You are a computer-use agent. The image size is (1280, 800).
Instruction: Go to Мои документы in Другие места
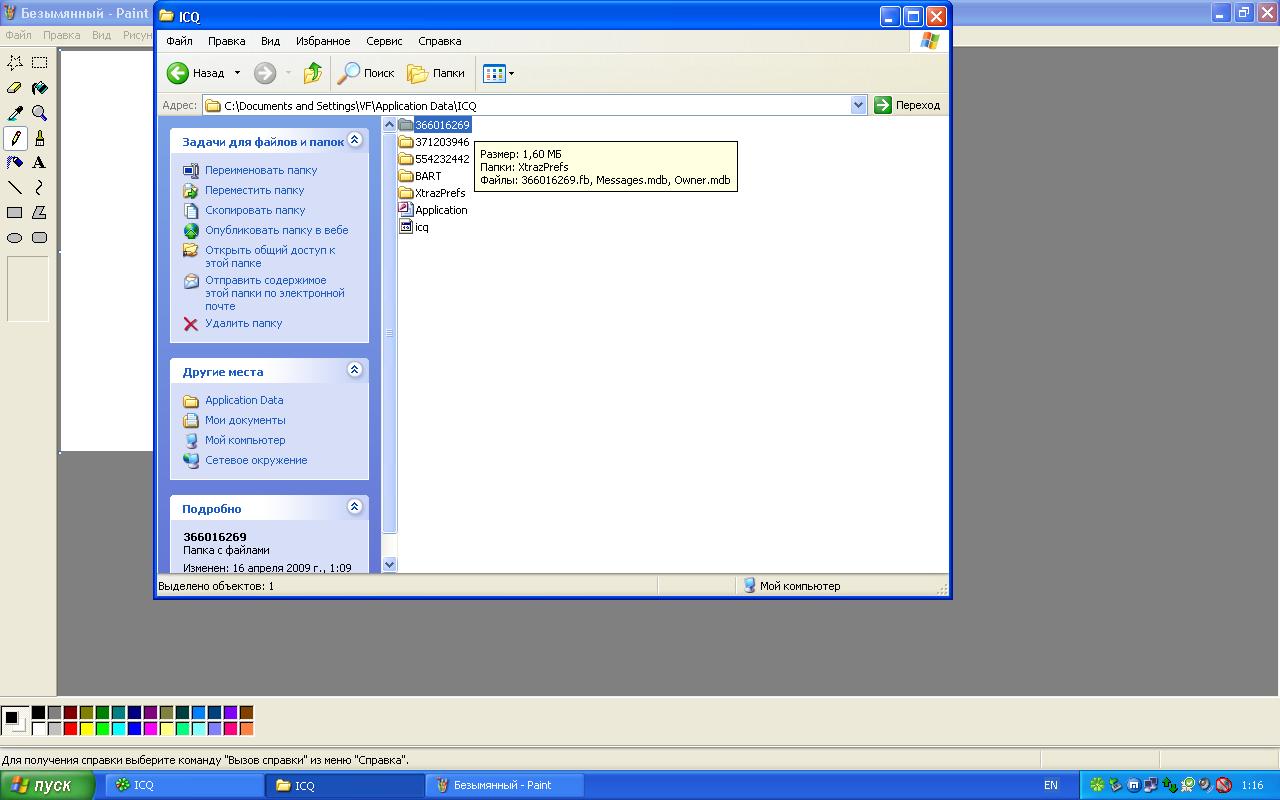coord(245,420)
